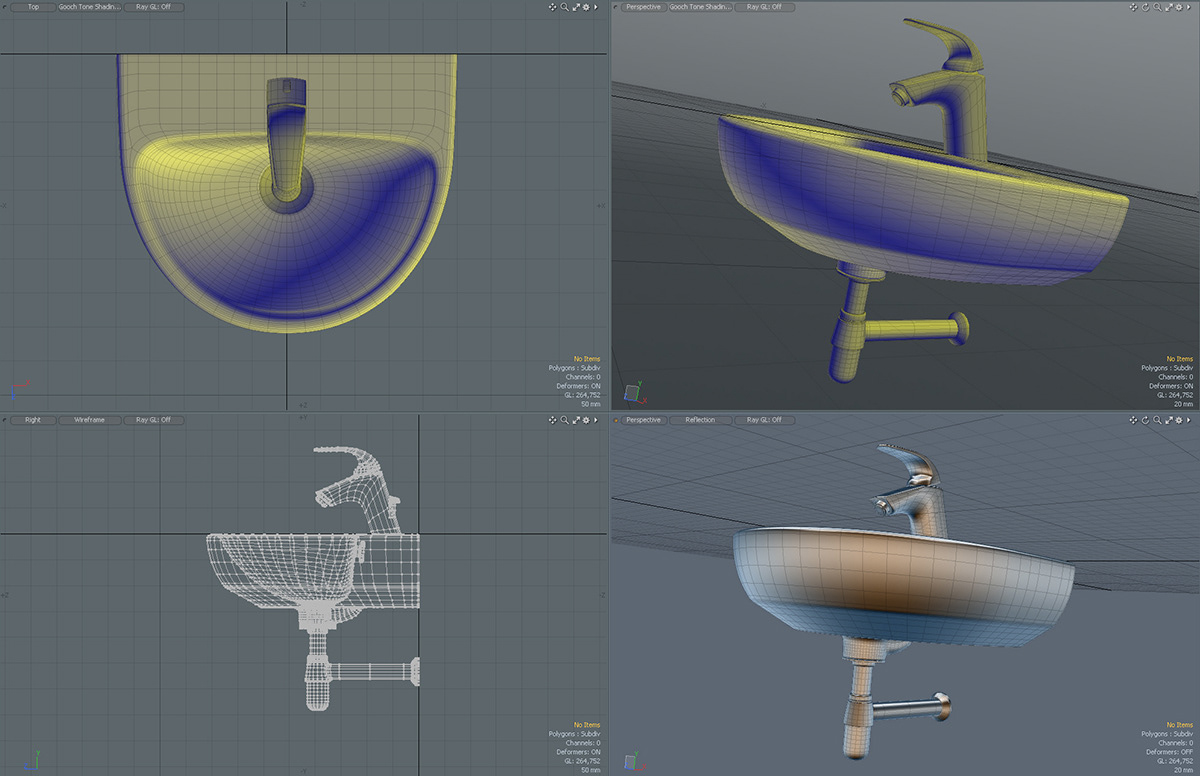The height and width of the screenshot is (776, 1200).
Task: Open Reflection shading style dropdown
Action: 700,420
